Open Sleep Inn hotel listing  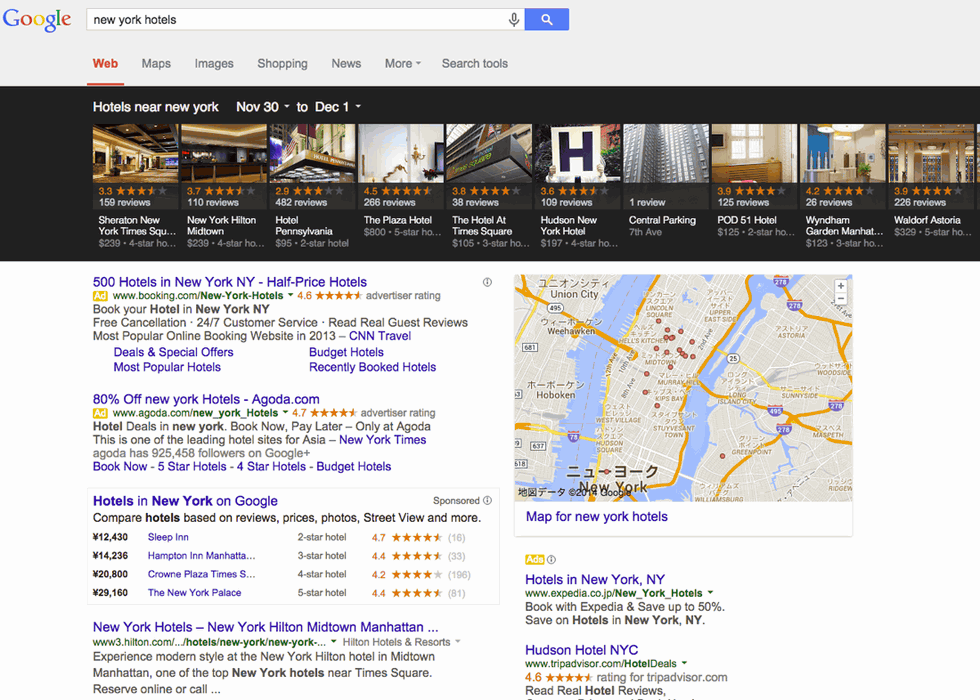pos(168,537)
